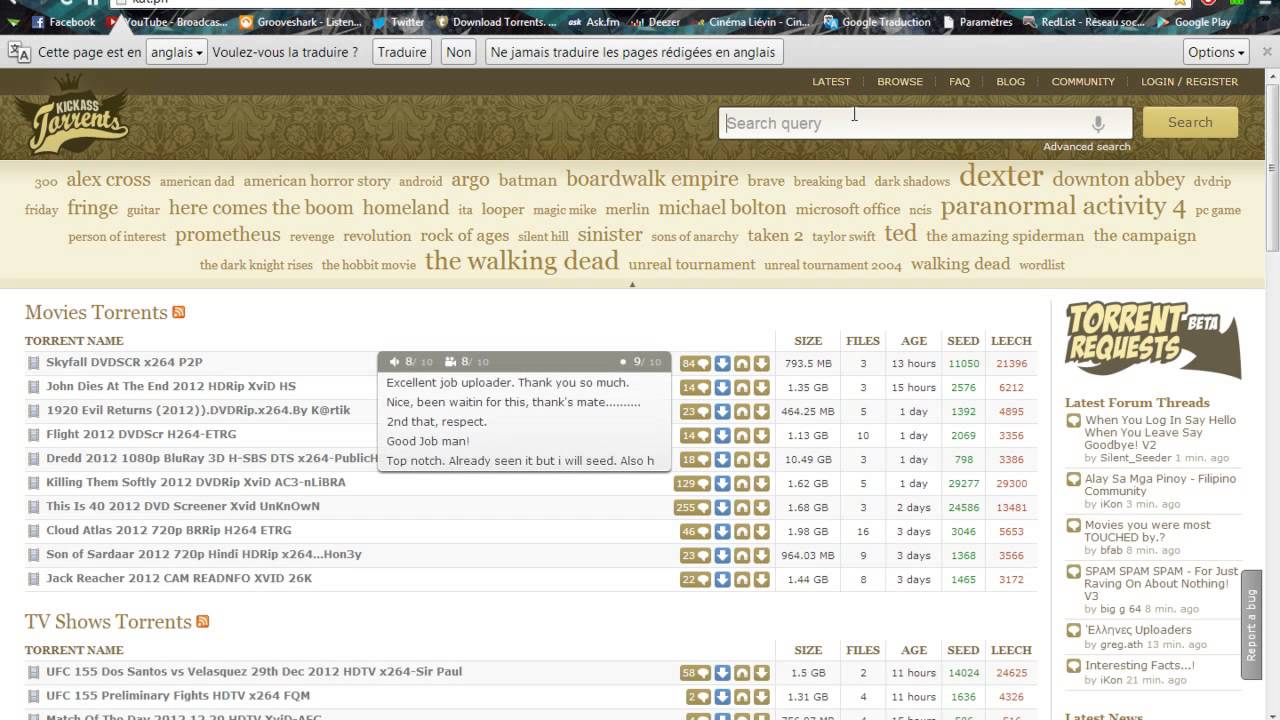The image size is (1280, 720).
Task: Activate voice search microphone in search bar
Action: point(1097,122)
